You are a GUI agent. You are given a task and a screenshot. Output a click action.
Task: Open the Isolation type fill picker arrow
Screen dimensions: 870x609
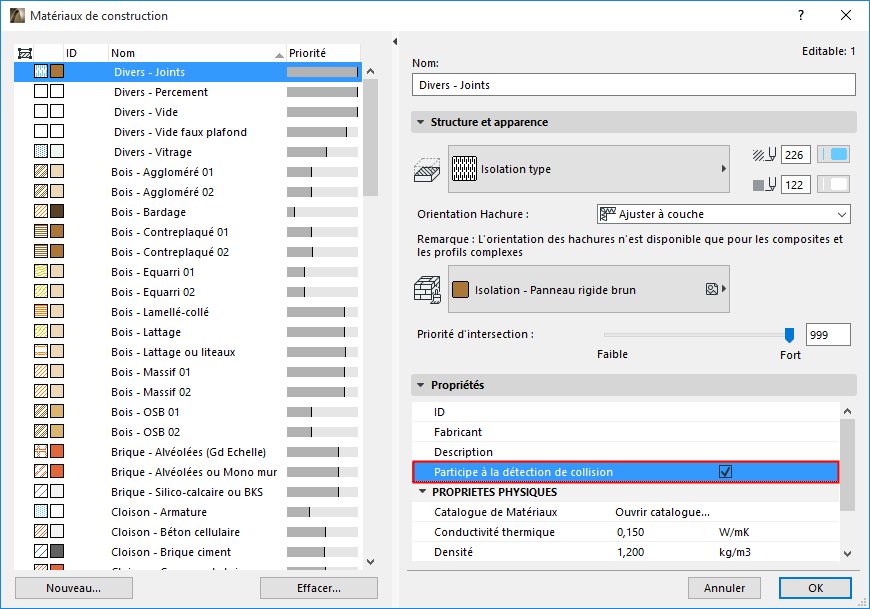(x=724, y=169)
